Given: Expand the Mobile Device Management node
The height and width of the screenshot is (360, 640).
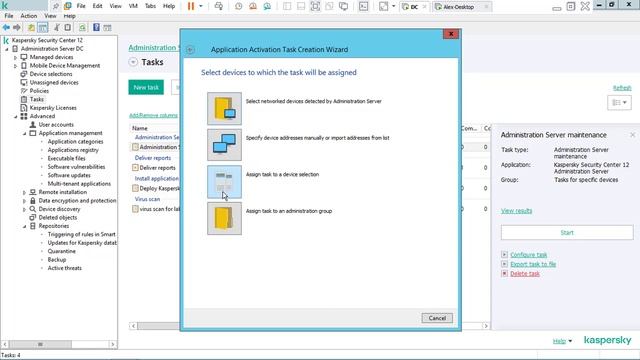Looking at the screenshot, I should [16, 66].
